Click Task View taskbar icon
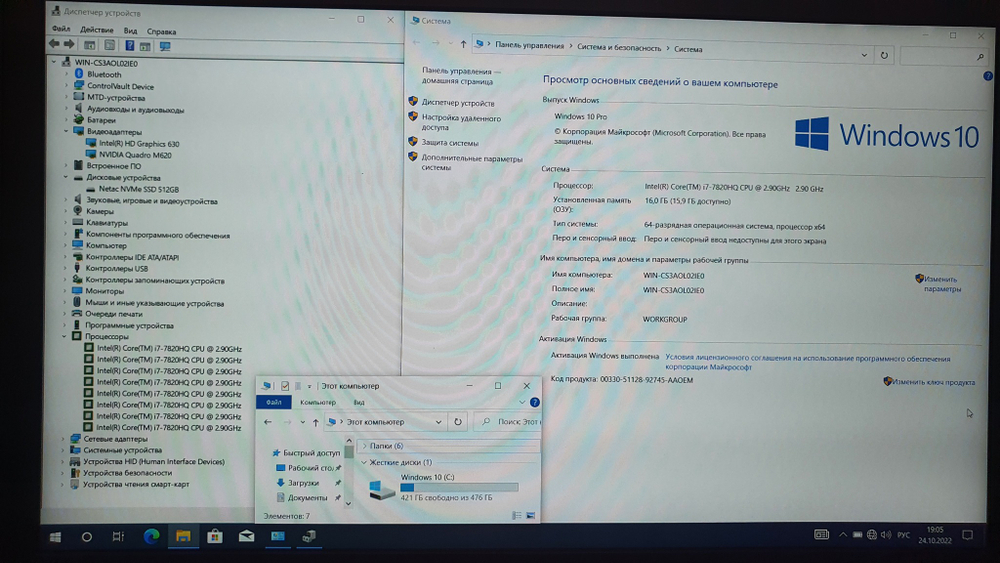 coord(118,537)
